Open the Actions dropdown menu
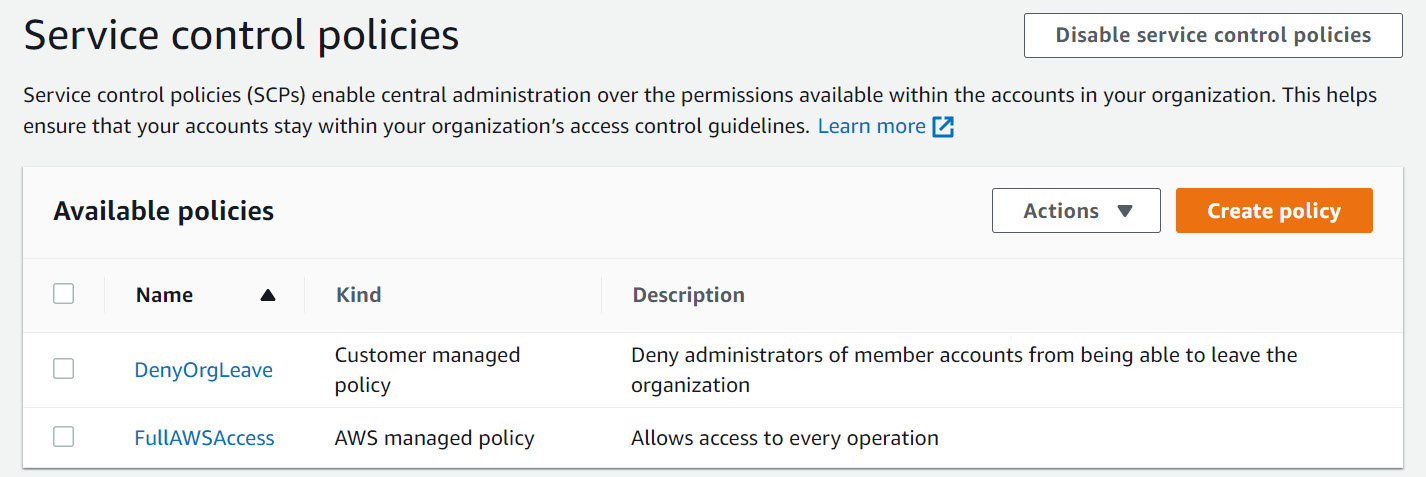The width and height of the screenshot is (1426, 477). 1076,211
